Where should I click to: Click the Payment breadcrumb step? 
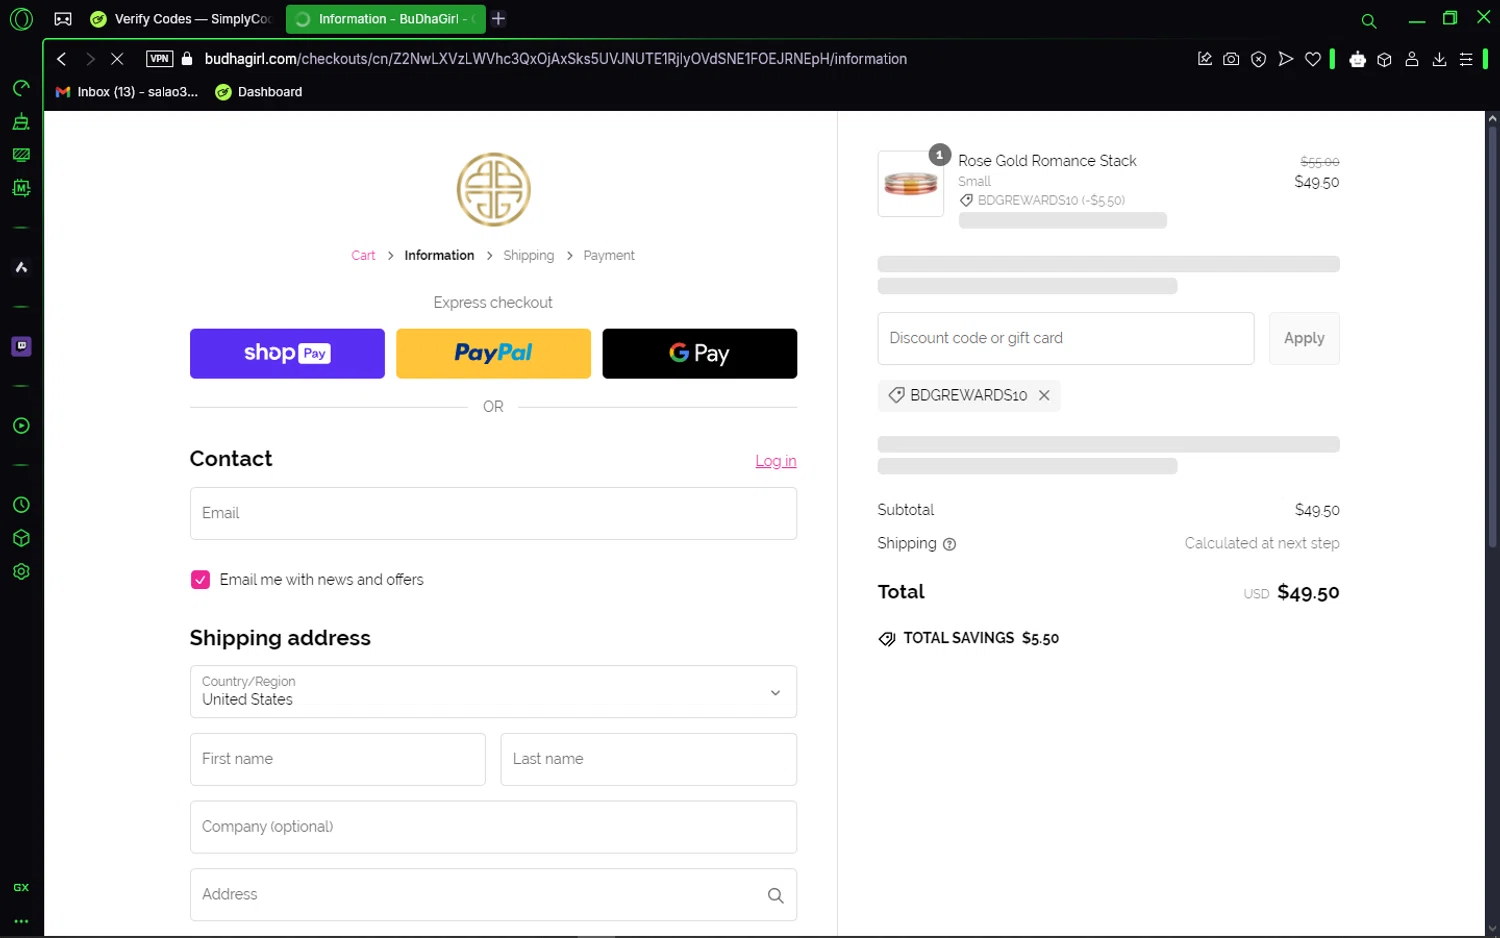click(x=609, y=256)
